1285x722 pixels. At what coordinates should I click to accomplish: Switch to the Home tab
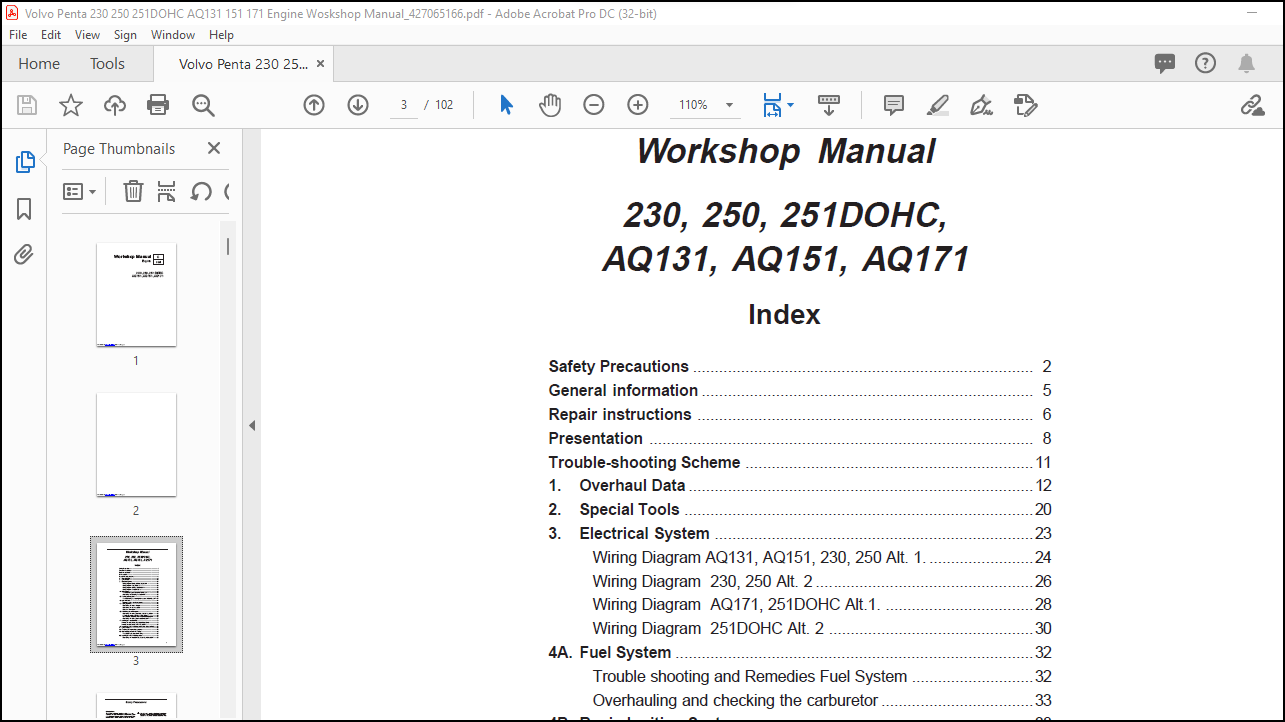tap(39, 64)
